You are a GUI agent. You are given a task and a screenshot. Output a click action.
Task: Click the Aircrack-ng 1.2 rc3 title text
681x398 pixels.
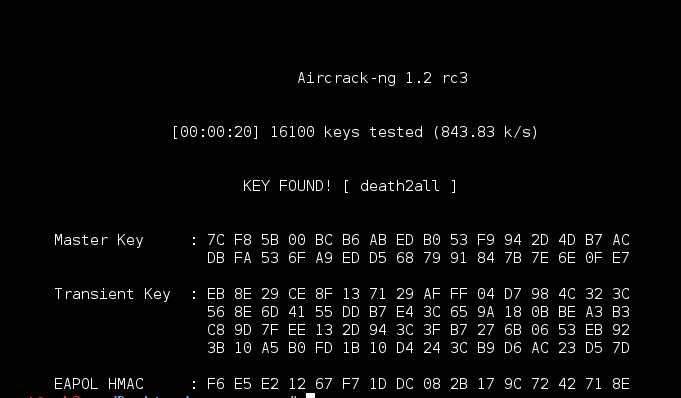(x=383, y=78)
